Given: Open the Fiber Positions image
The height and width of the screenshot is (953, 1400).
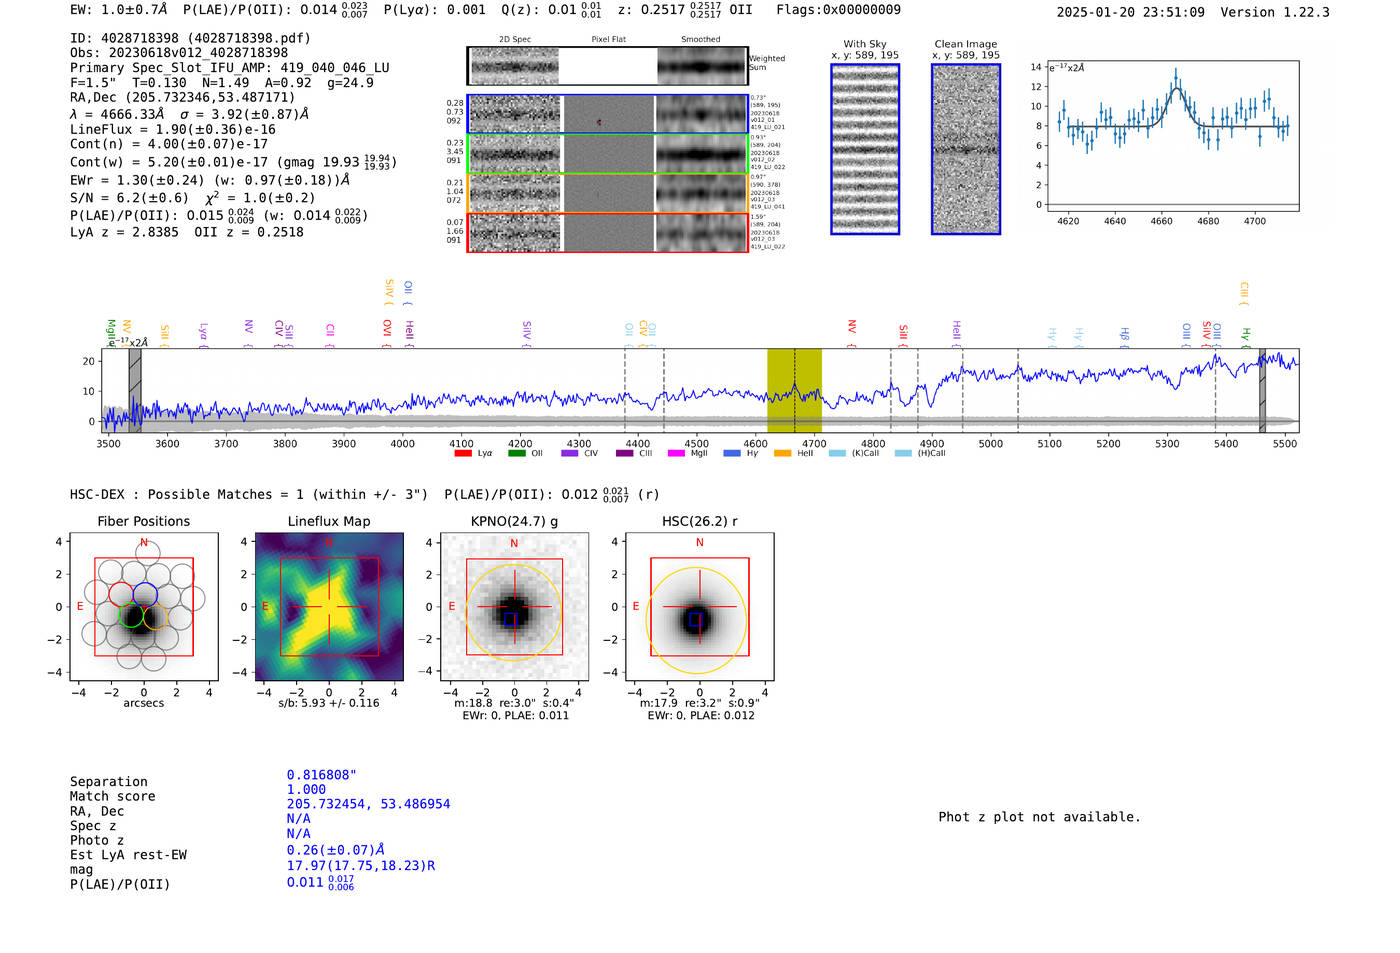Looking at the screenshot, I should point(144,607).
